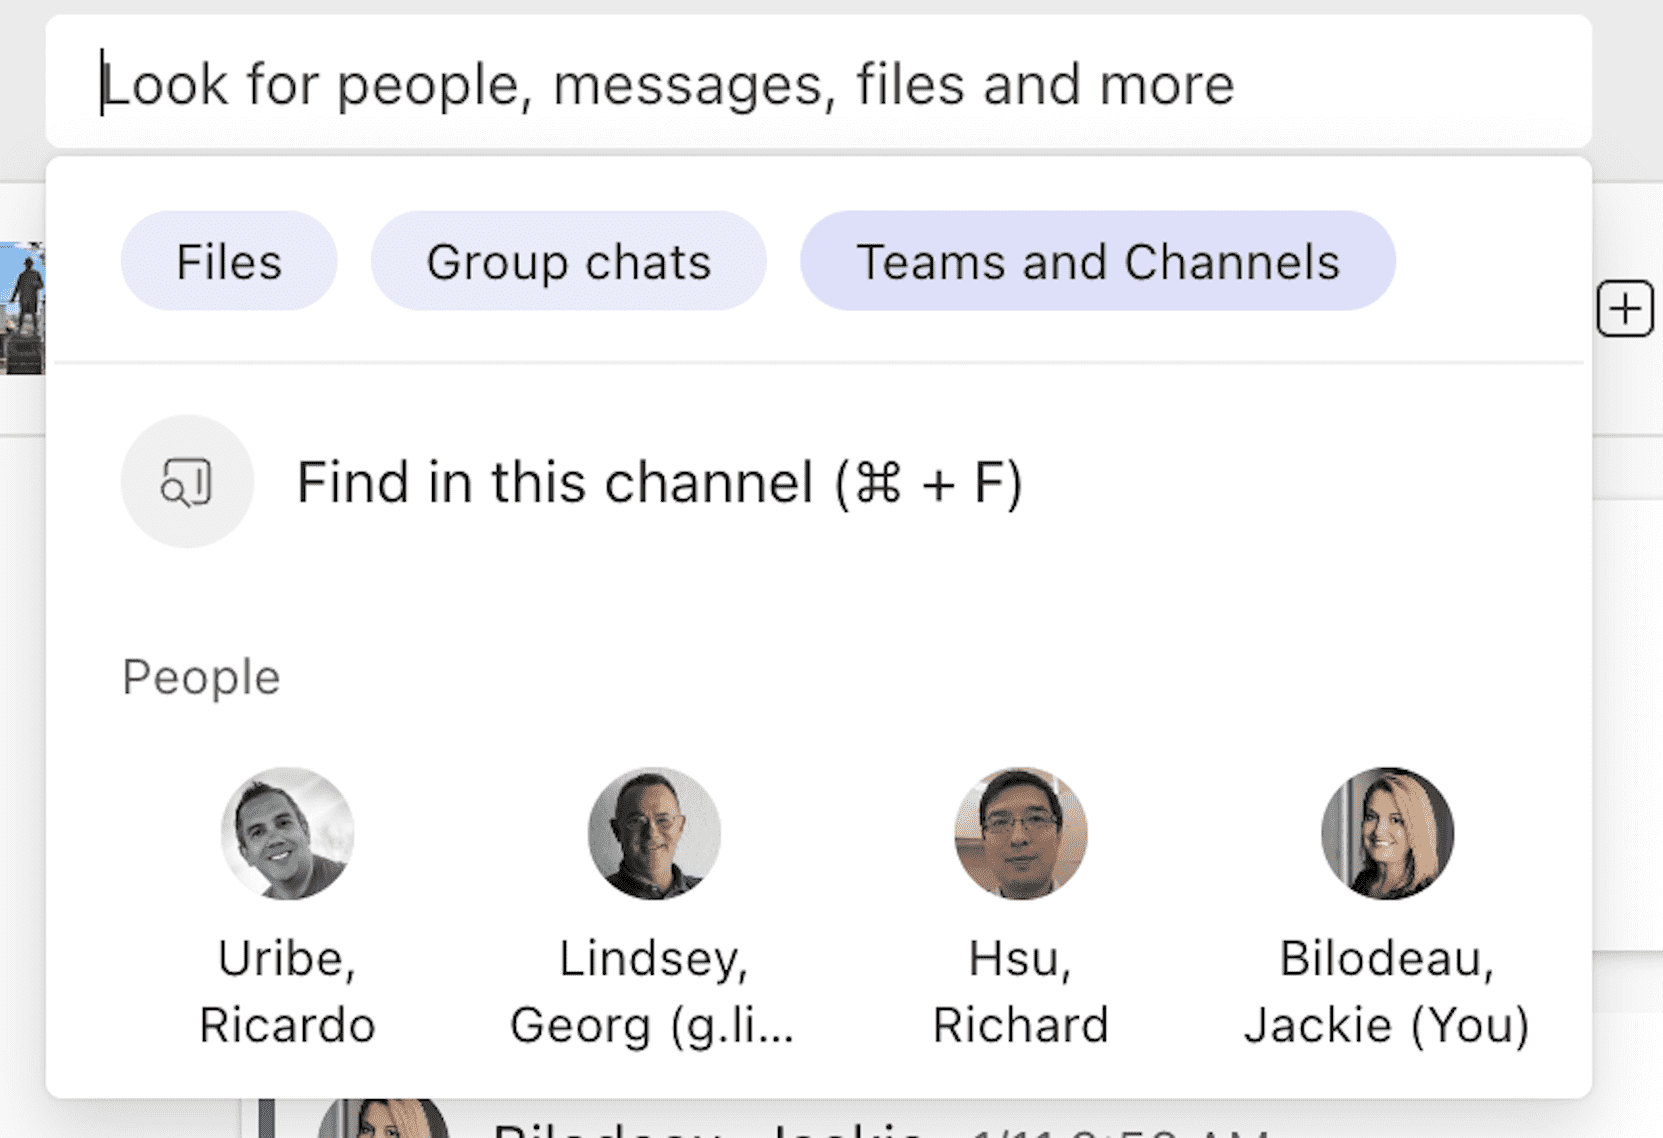Click Georg Lindsey's profile picture
This screenshot has width=1663, height=1138.
(653, 835)
